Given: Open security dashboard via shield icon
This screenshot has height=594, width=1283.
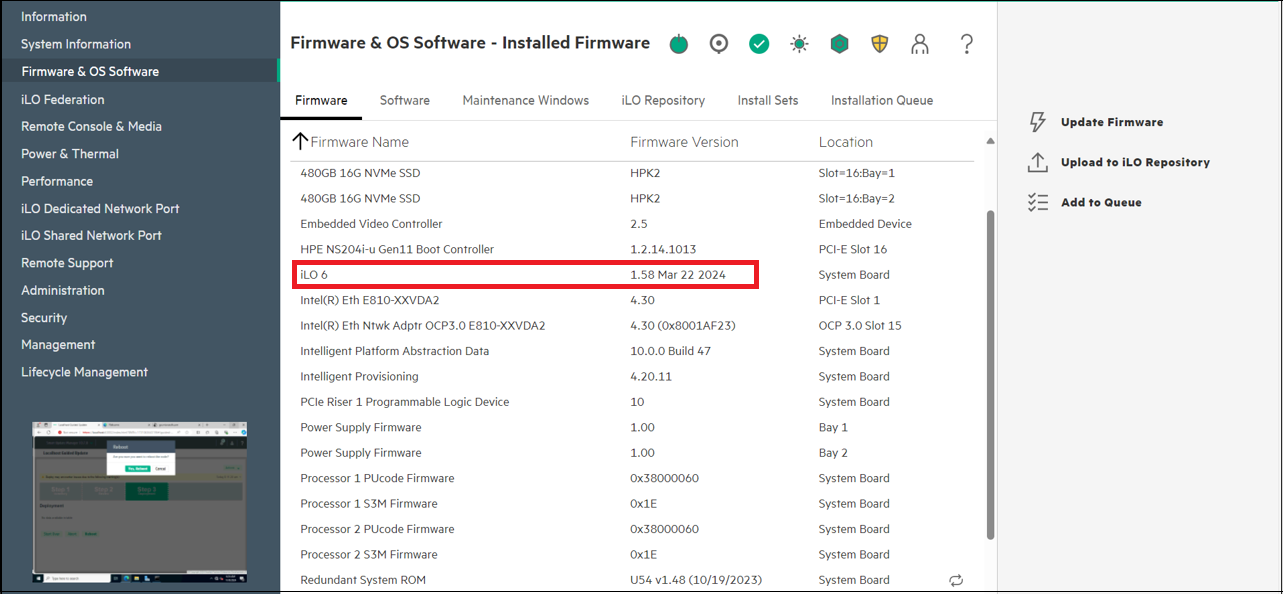Looking at the screenshot, I should (878, 43).
